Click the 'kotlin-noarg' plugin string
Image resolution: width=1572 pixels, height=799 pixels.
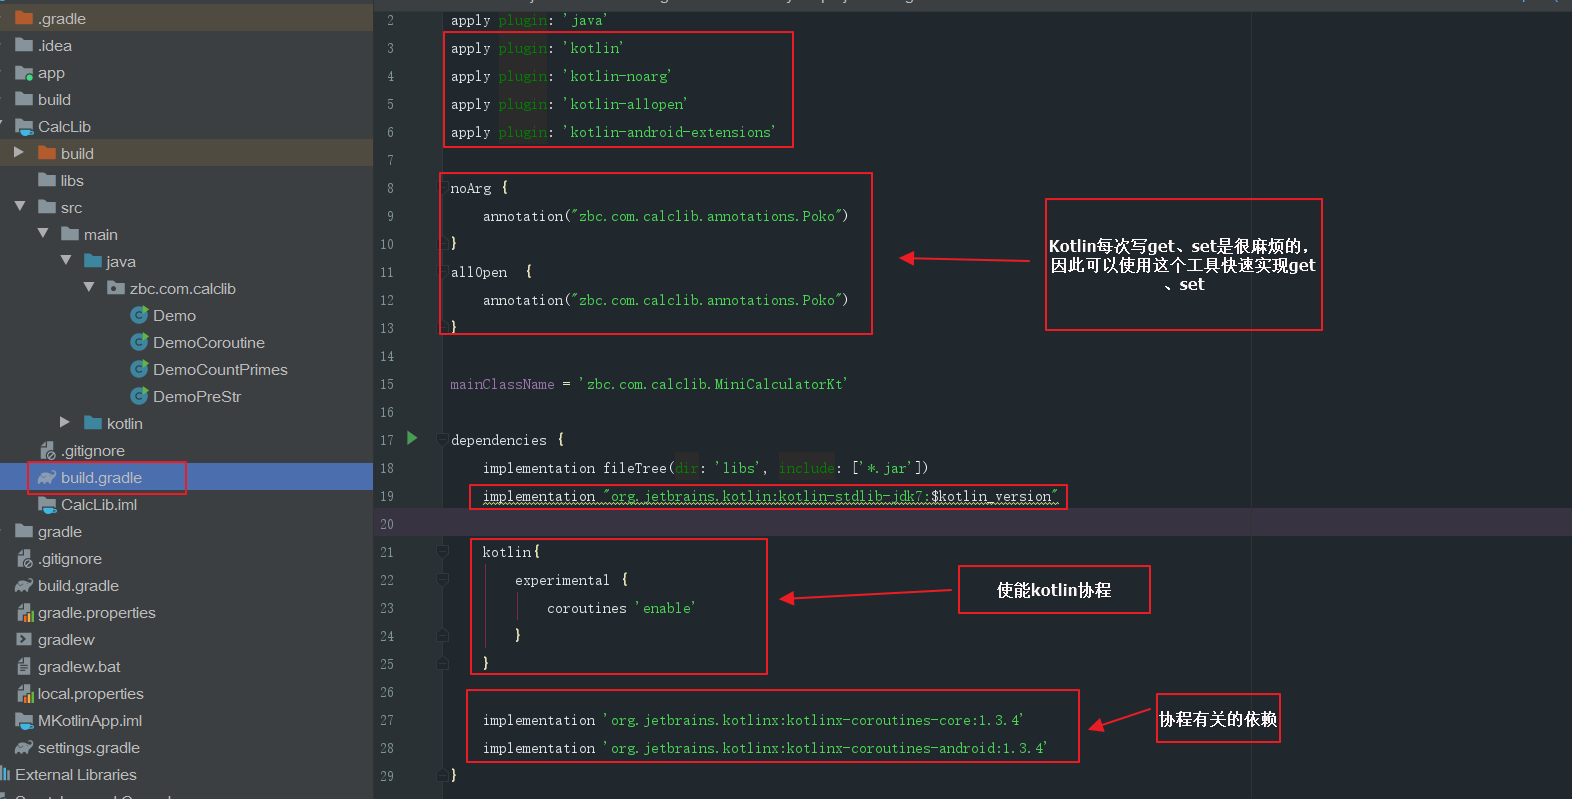[x=617, y=76]
